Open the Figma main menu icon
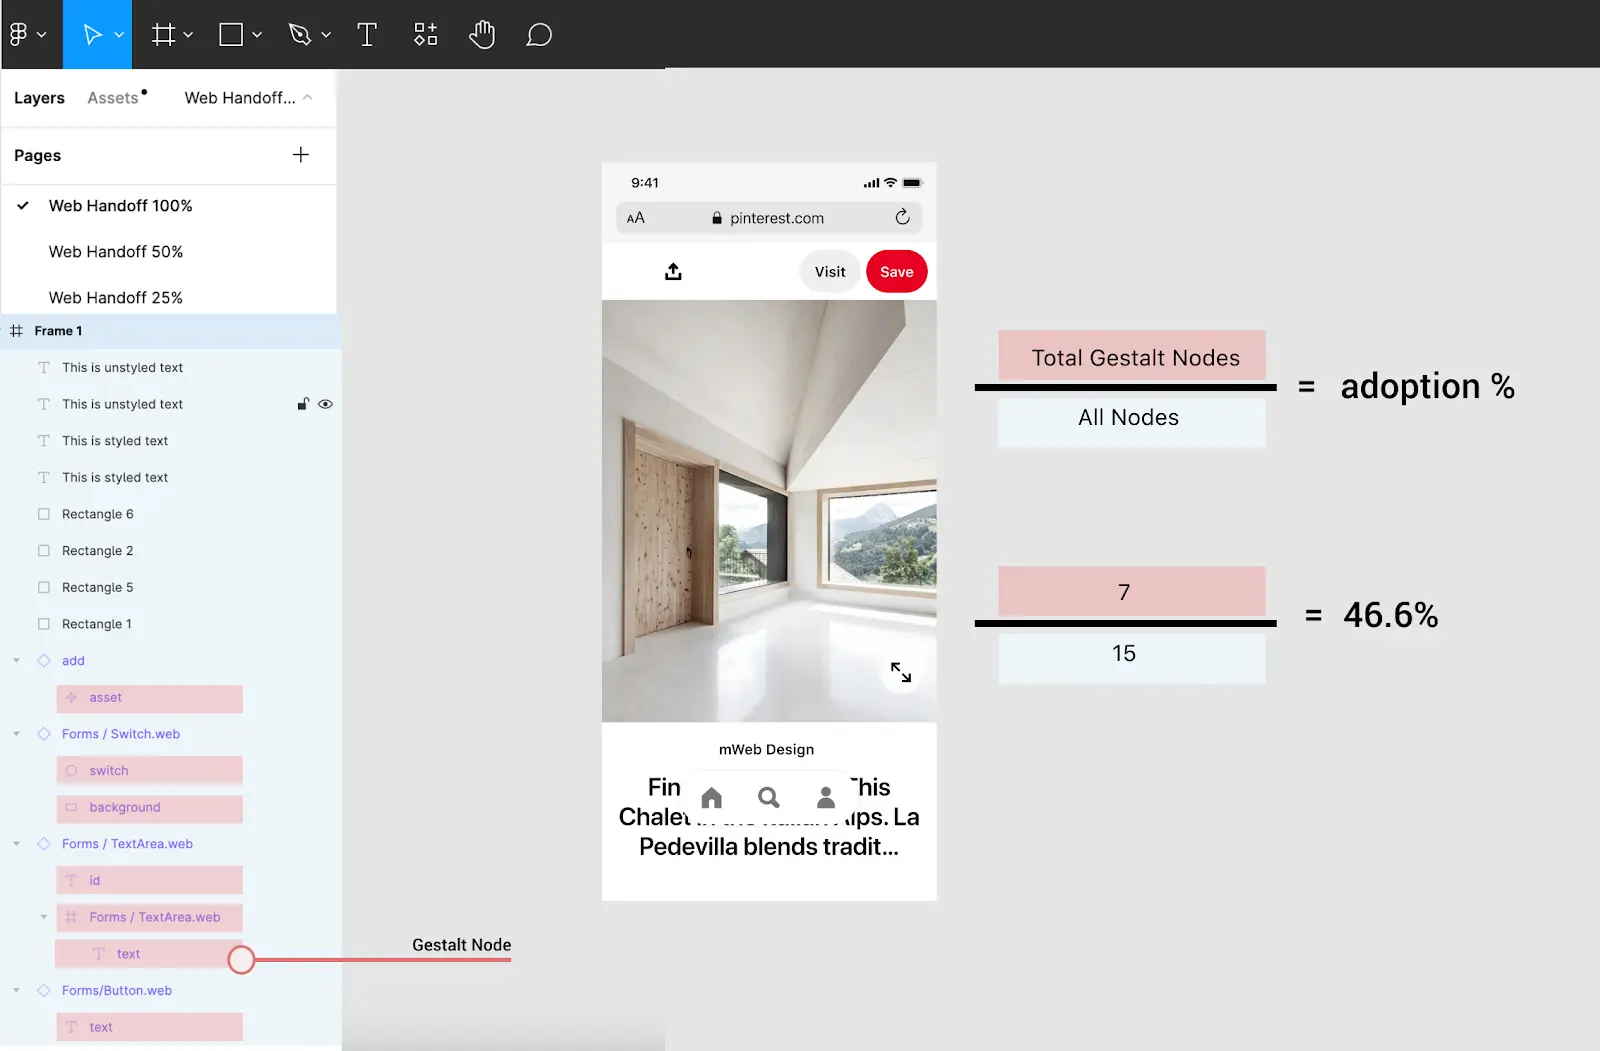This screenshot has height=1051, width=1600. coord(18,35)
